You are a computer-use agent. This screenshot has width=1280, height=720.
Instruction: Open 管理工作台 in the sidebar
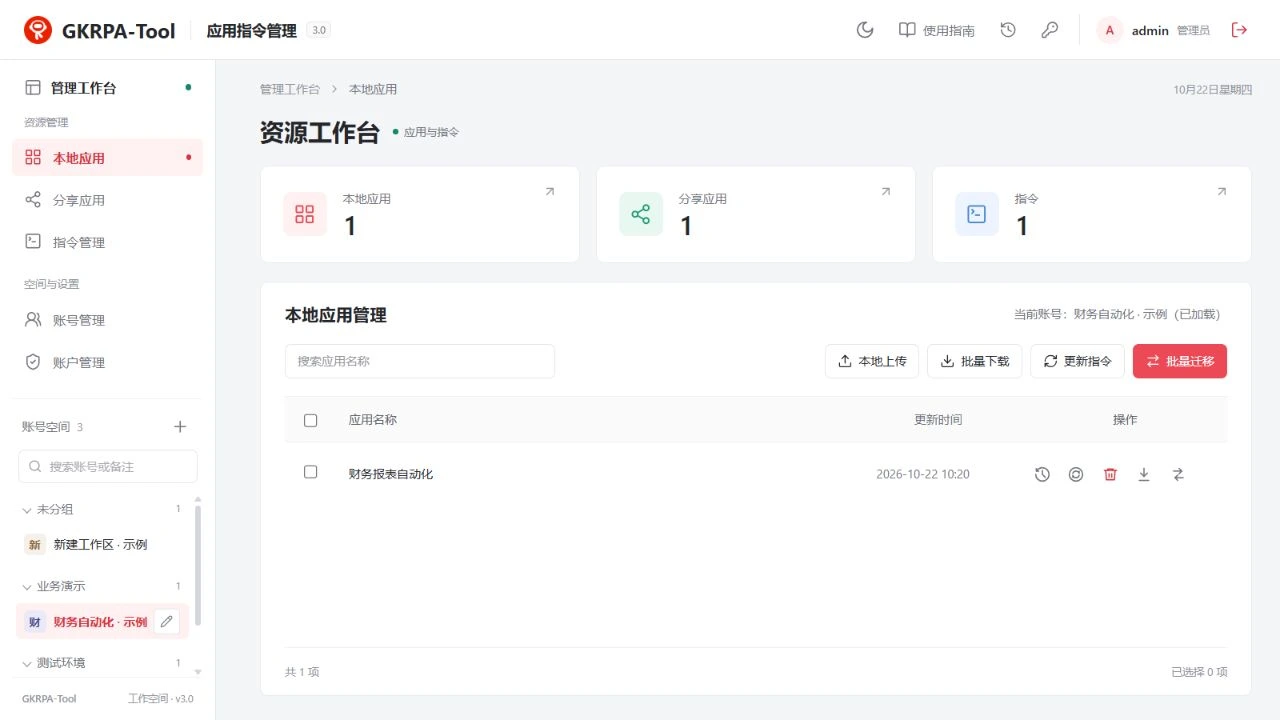[x=107, y=88]
